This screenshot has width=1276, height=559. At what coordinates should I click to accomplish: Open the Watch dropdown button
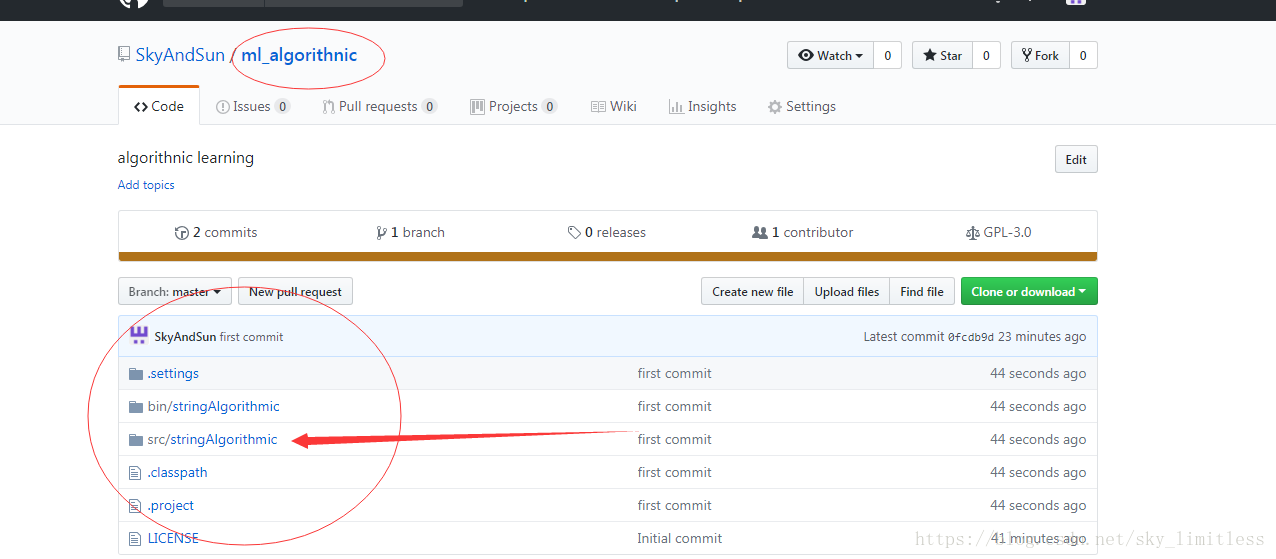830,56
